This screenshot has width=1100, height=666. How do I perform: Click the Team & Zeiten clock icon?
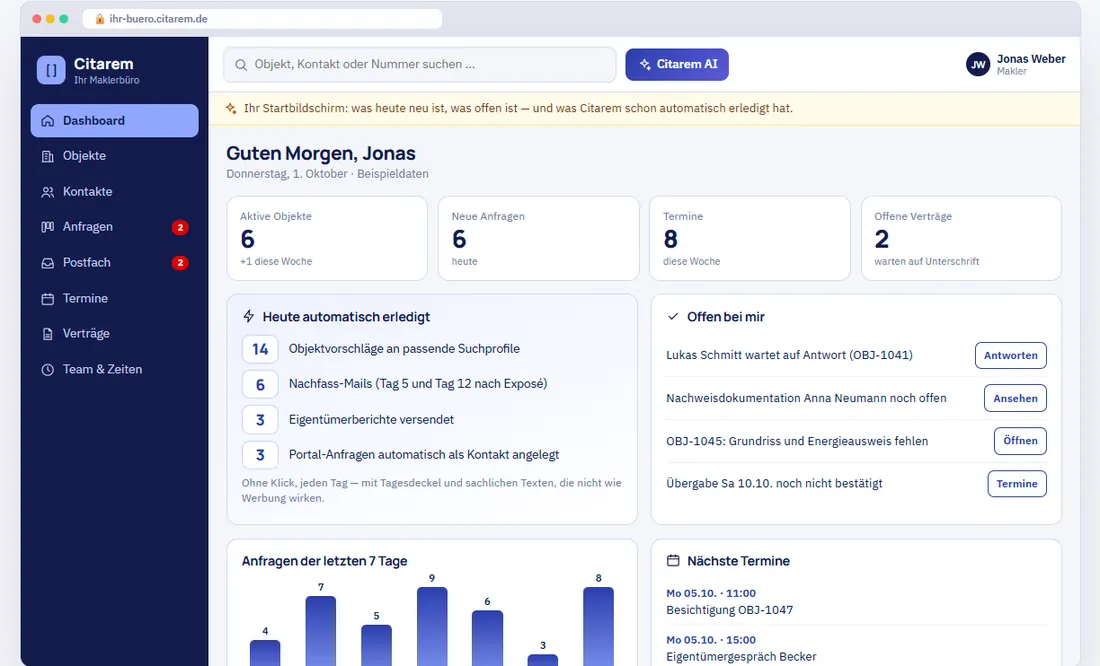(48, 370)
